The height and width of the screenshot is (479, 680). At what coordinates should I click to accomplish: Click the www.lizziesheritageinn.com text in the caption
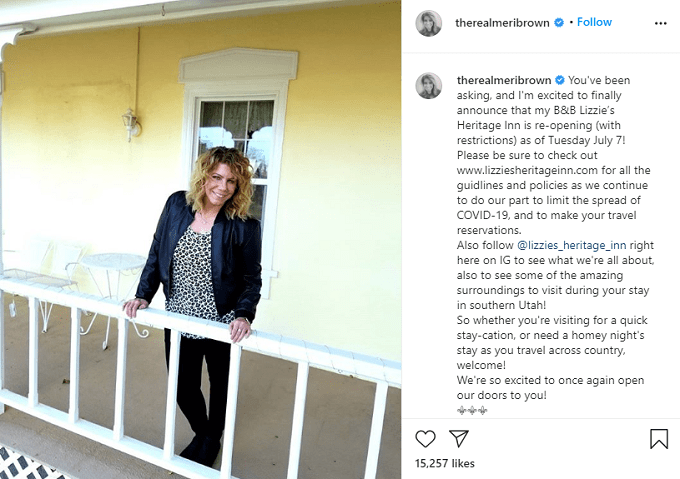coord(527,170)
